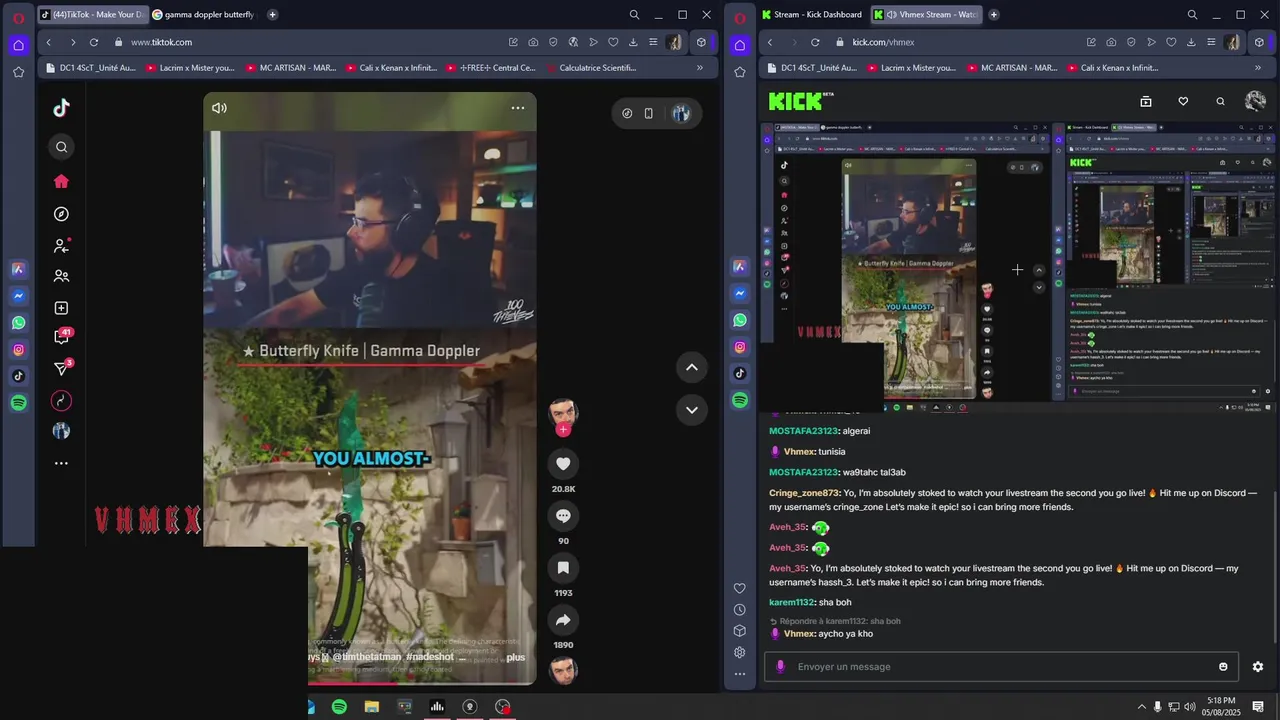Expand hidden bookmarks chevron in TikTok window
The height and width of the screenshot is (720, 1280).
tap(699, 68)
